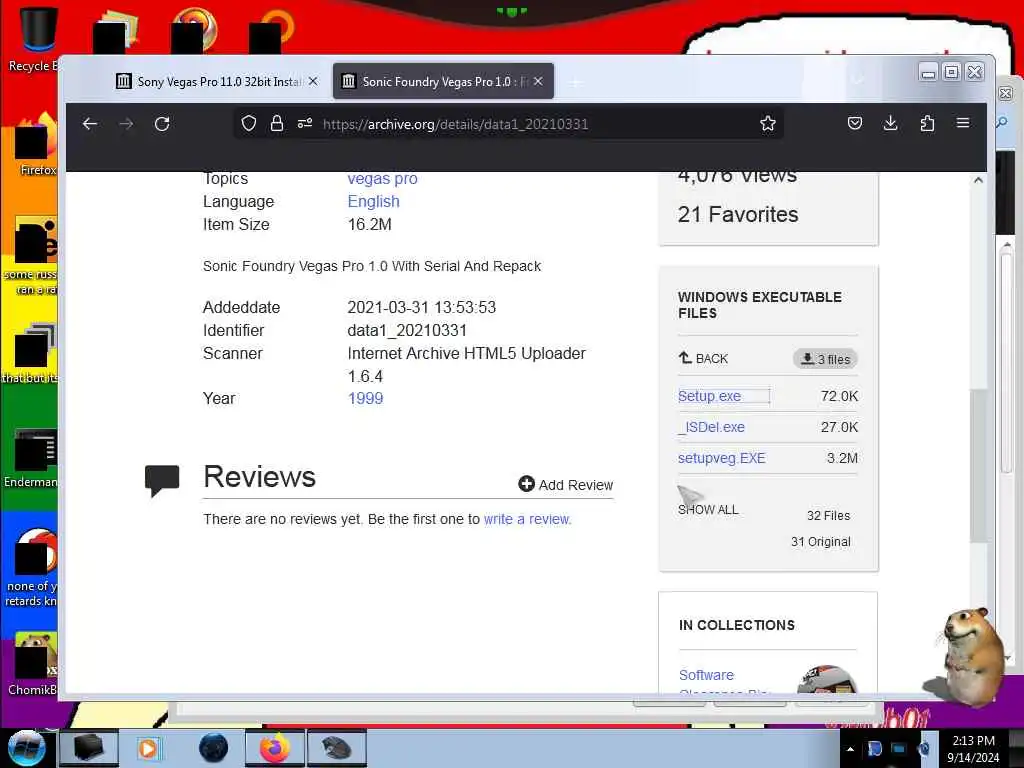Click the forward navigation arrow
Image resolution: width=1024 pixels, height=768 pixels.
[x=126, y=123]
